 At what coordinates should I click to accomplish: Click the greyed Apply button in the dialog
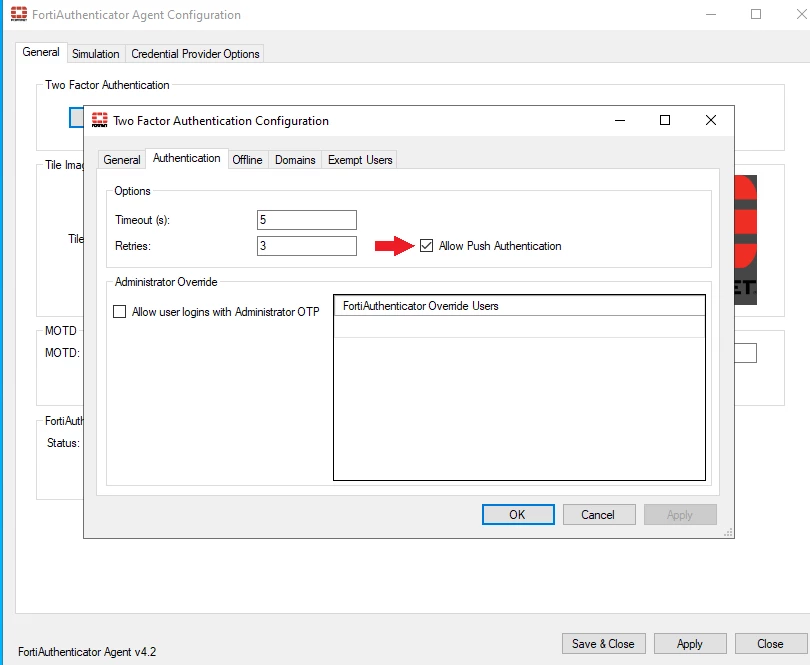coord(680,515)
